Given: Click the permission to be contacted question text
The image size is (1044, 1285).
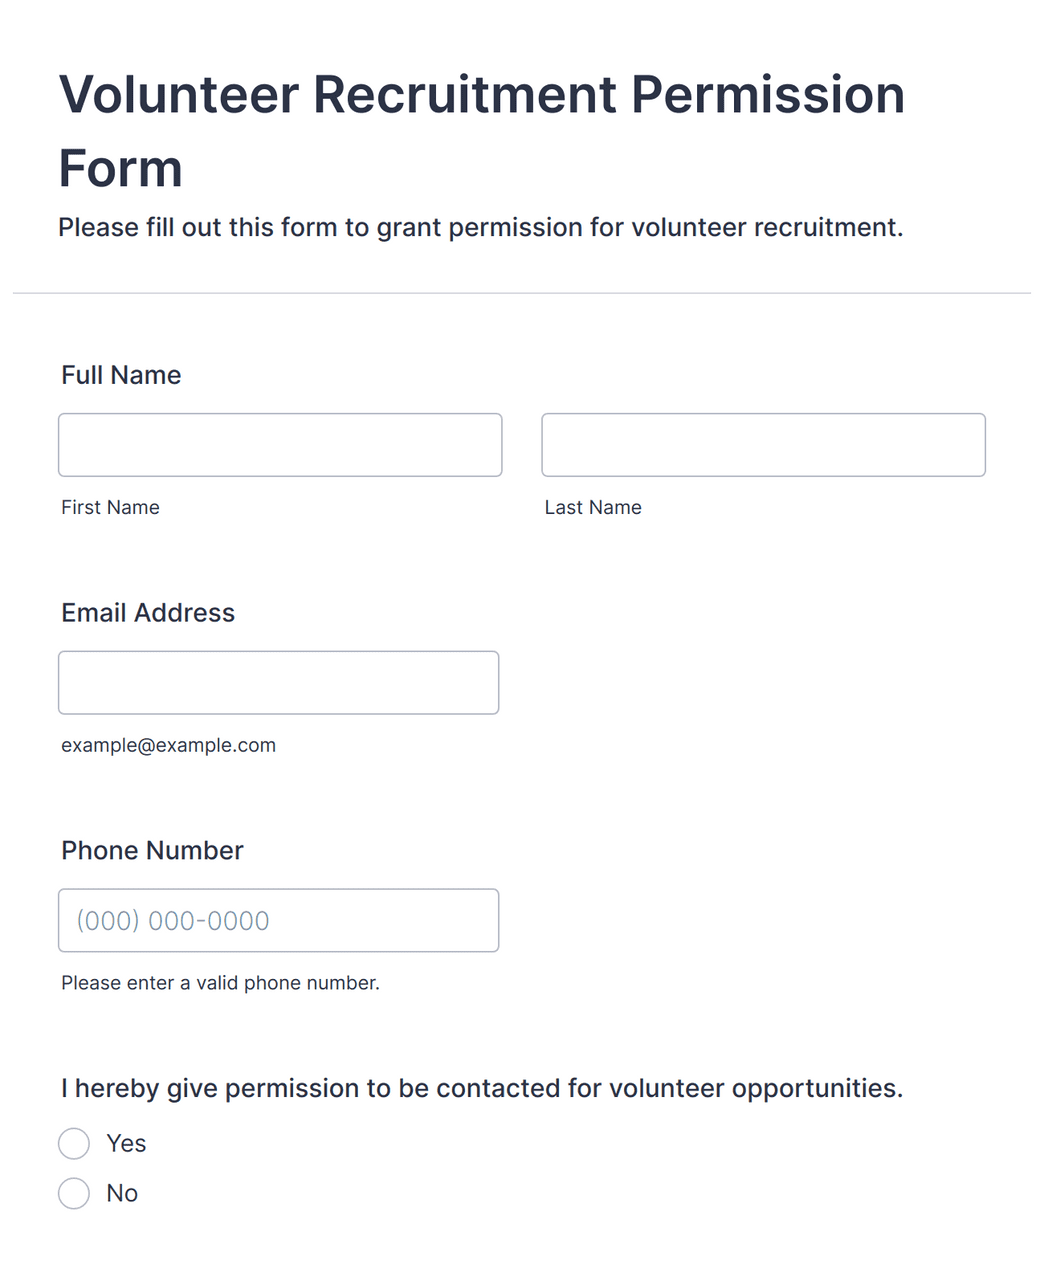Looking at the screenshot, I should pos(482,1088).
